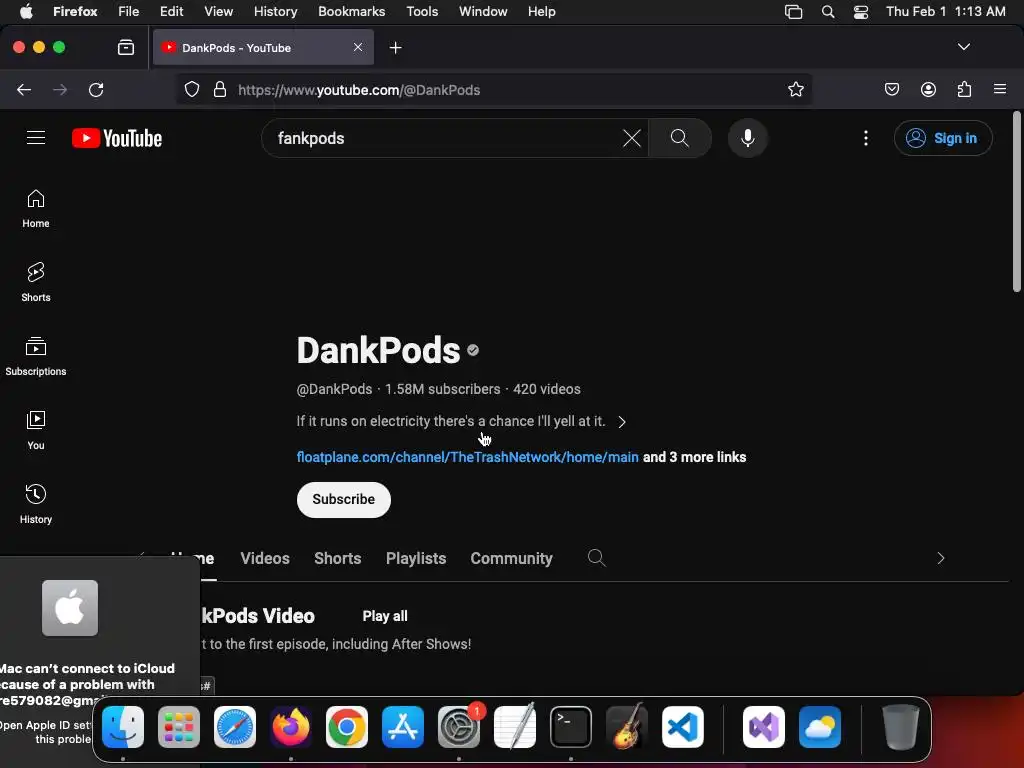Sign in to YouTube
This screenshot has width=1024, height=768.
pyautogui.click(x=943, y=138)
